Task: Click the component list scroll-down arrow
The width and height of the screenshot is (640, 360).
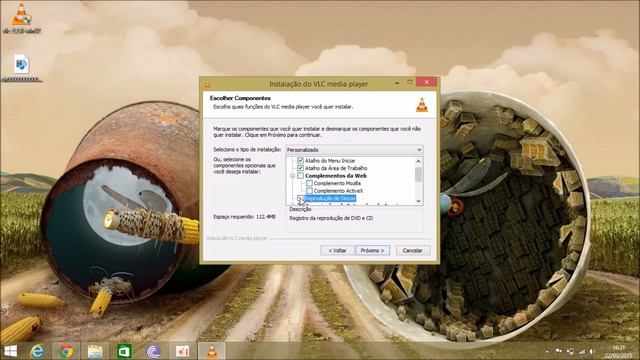Action: (x=418, y=201)
